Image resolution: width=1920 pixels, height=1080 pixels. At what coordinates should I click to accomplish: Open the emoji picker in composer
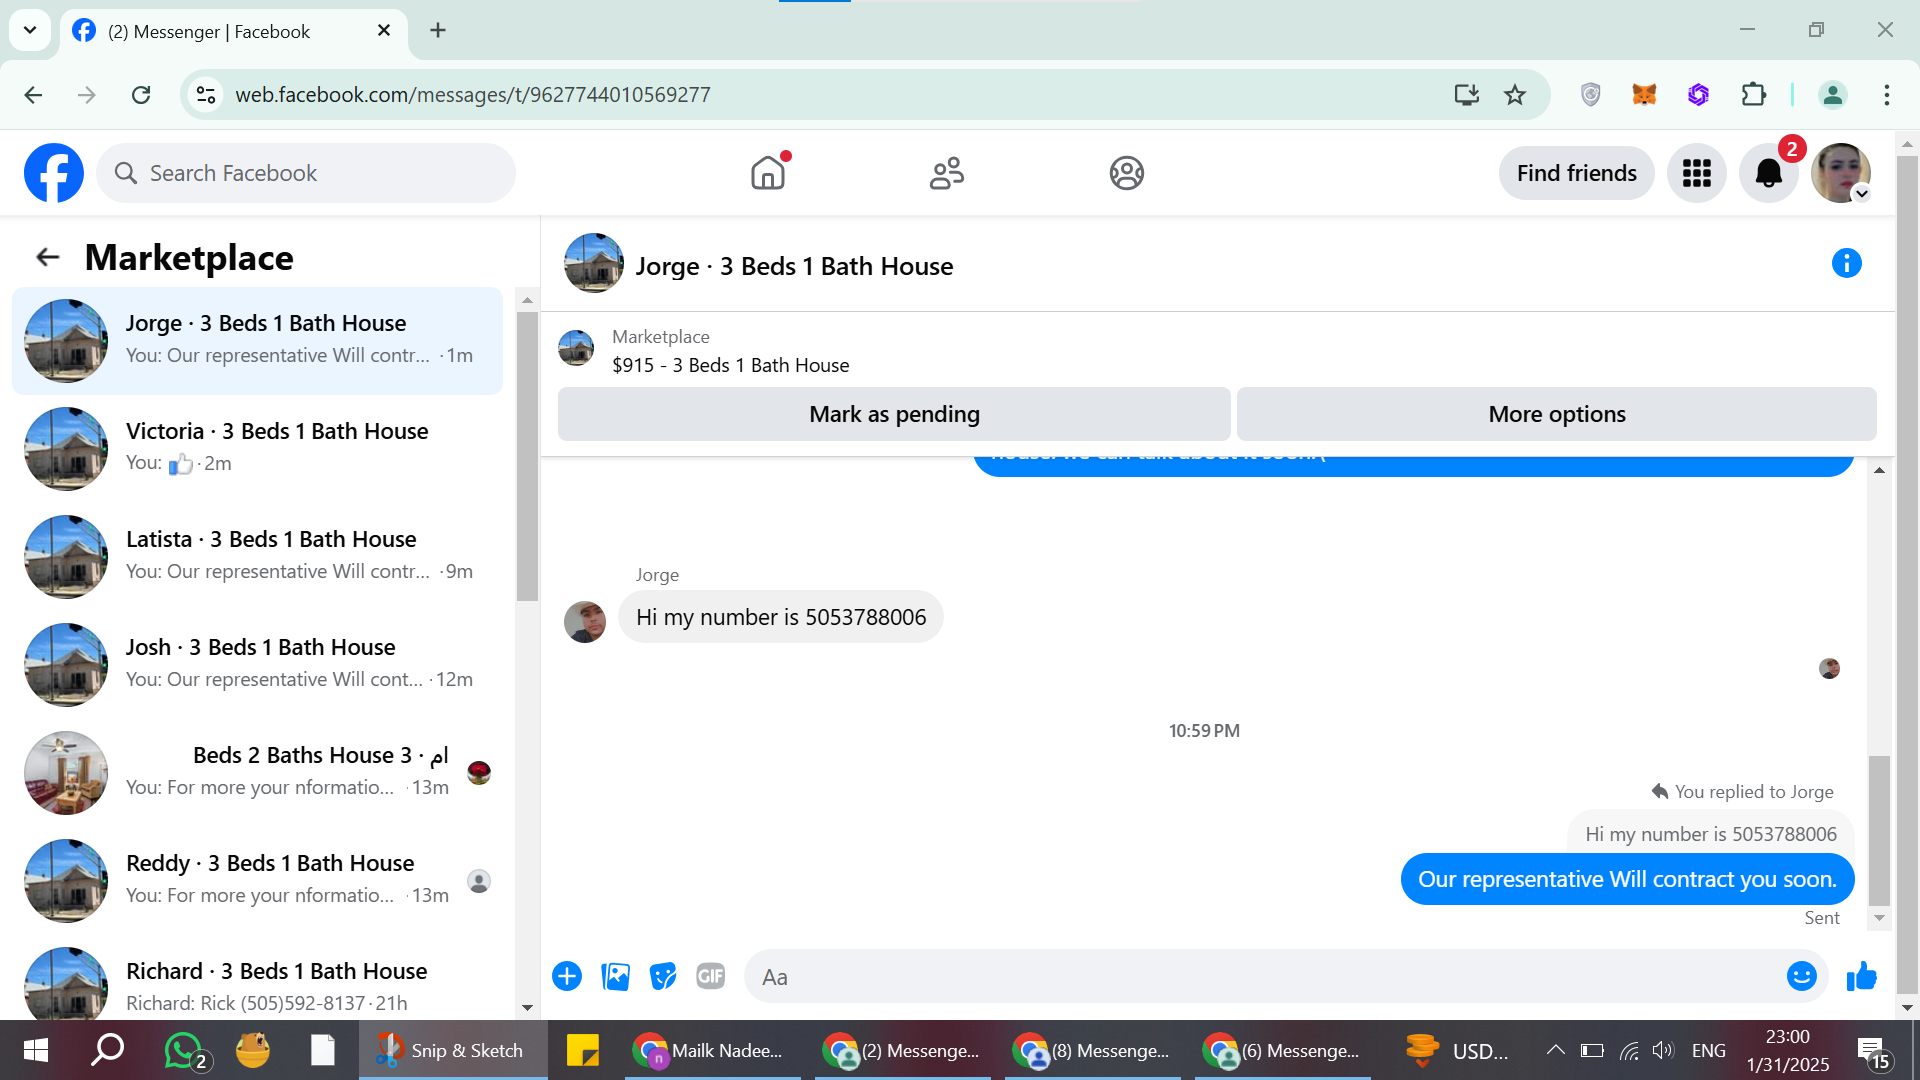1801,976
